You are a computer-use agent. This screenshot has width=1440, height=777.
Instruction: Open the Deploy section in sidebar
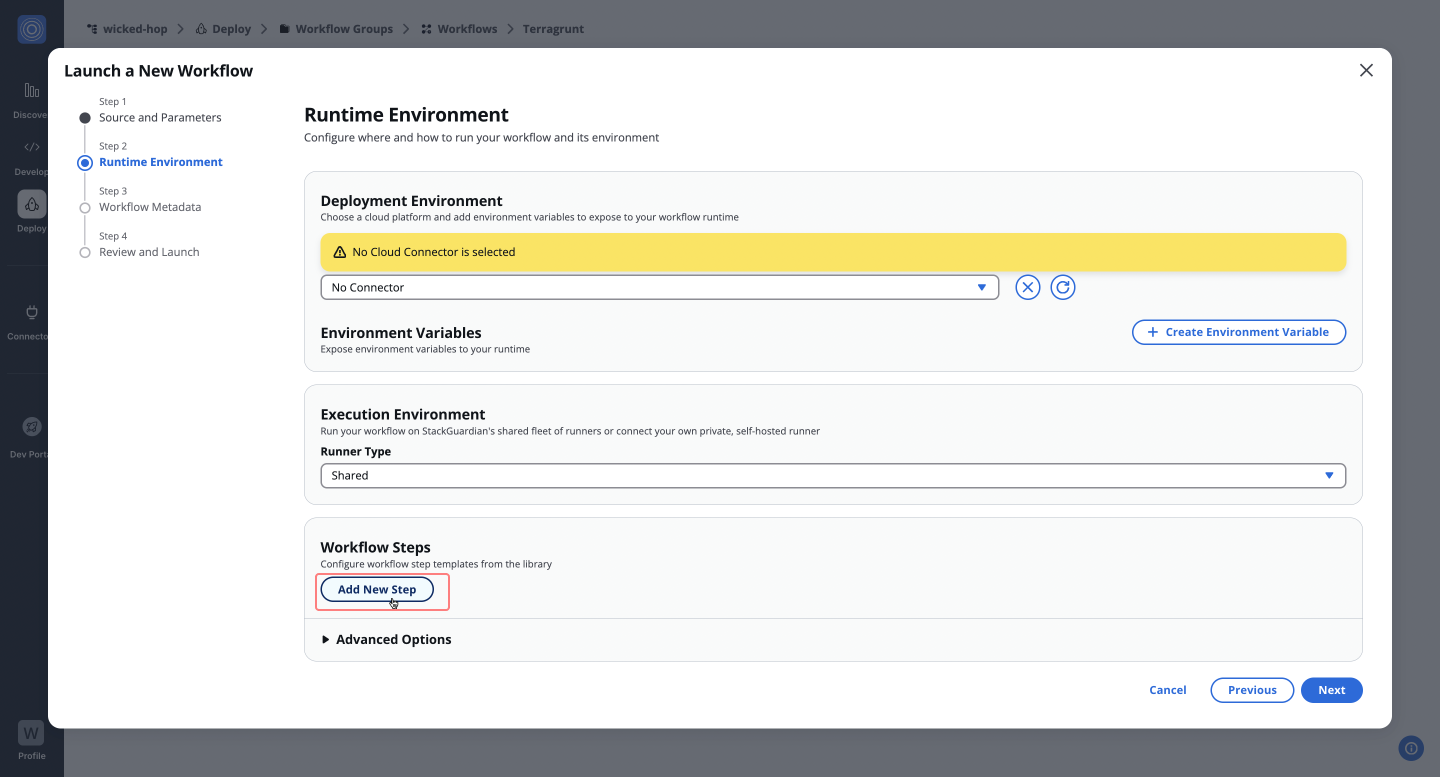click(x=31, y=205)
